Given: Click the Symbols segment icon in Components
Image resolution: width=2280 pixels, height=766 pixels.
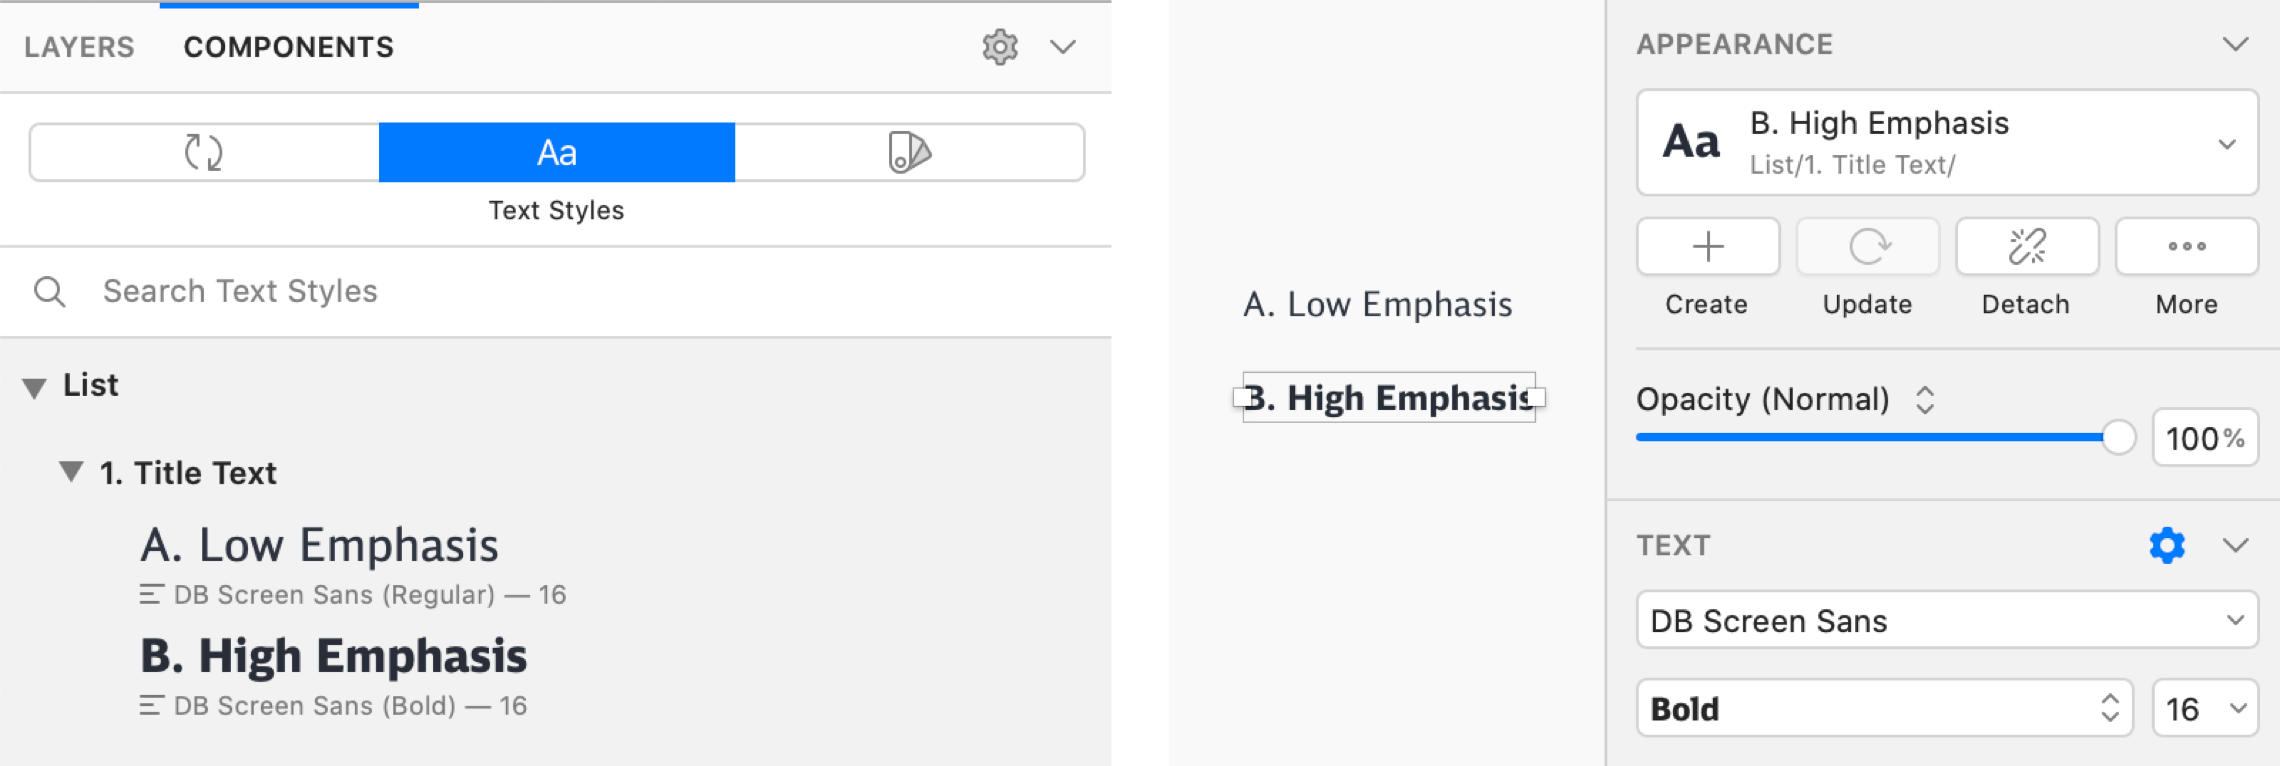Looking at the screenshot, I should point(204,153).
